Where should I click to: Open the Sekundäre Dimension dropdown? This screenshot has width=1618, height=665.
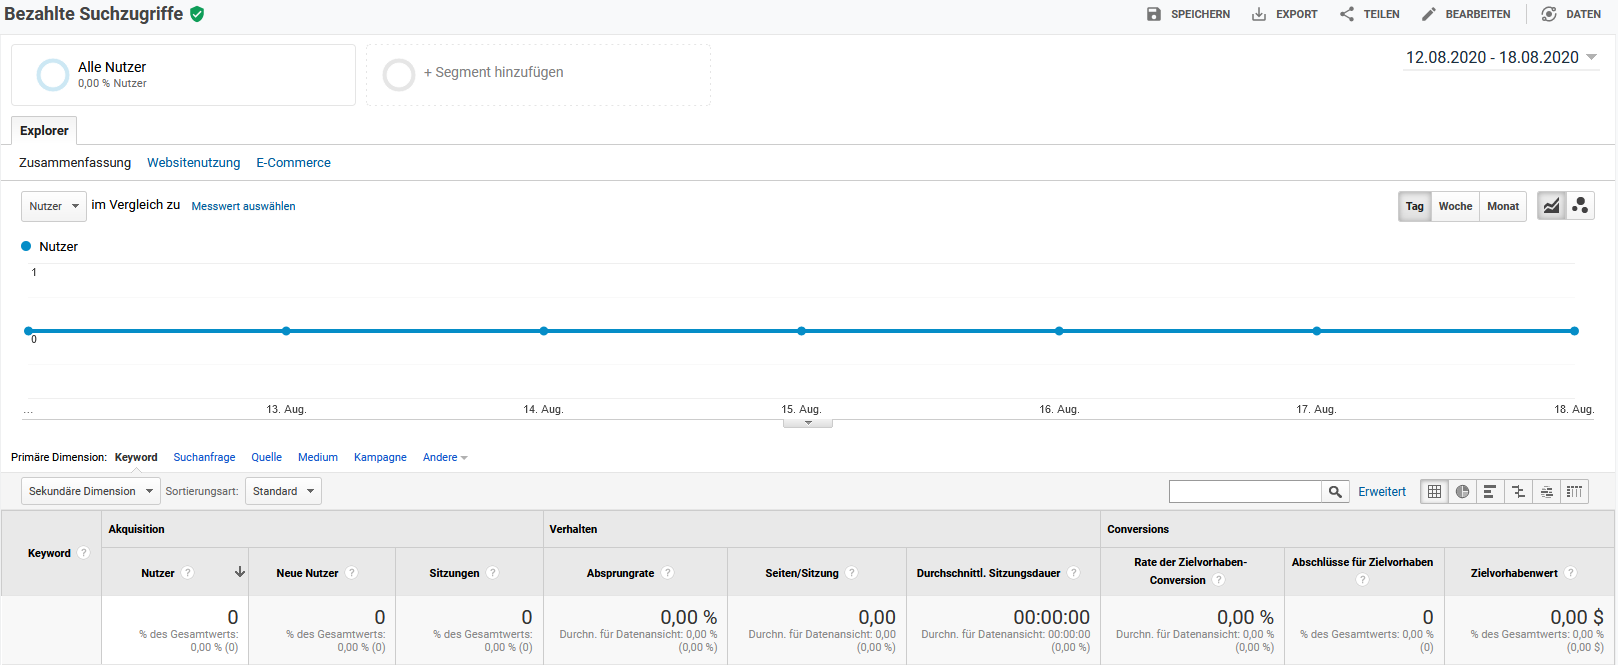tap(90, 491)
